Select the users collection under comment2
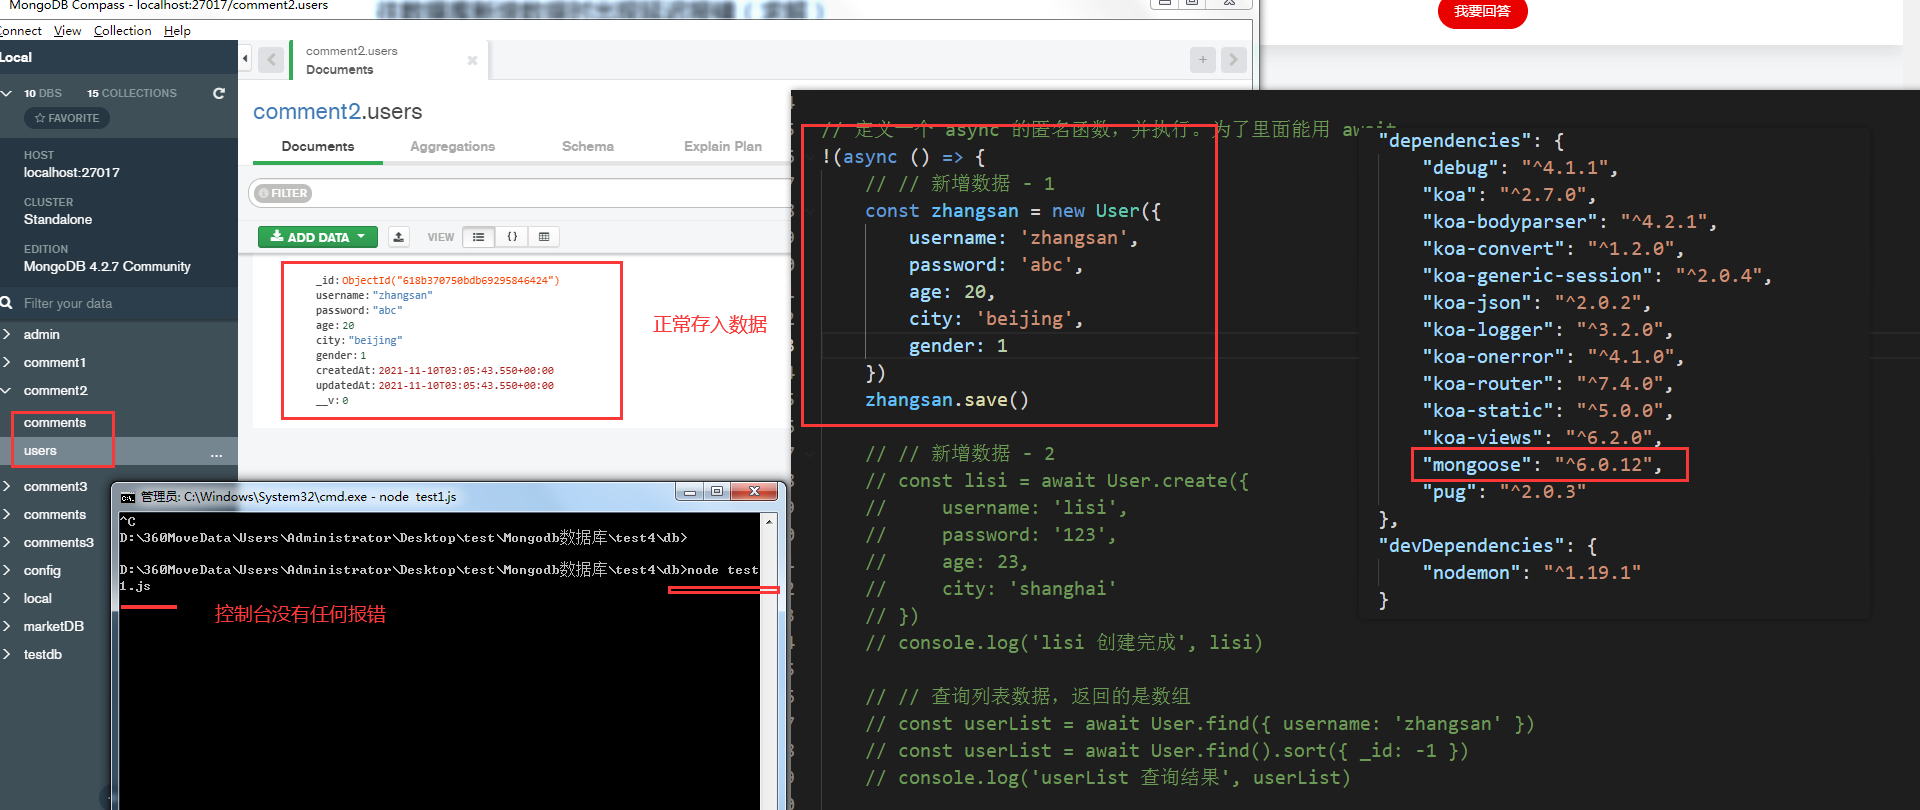Screen dimensions: 1920x810 point(40,451)
